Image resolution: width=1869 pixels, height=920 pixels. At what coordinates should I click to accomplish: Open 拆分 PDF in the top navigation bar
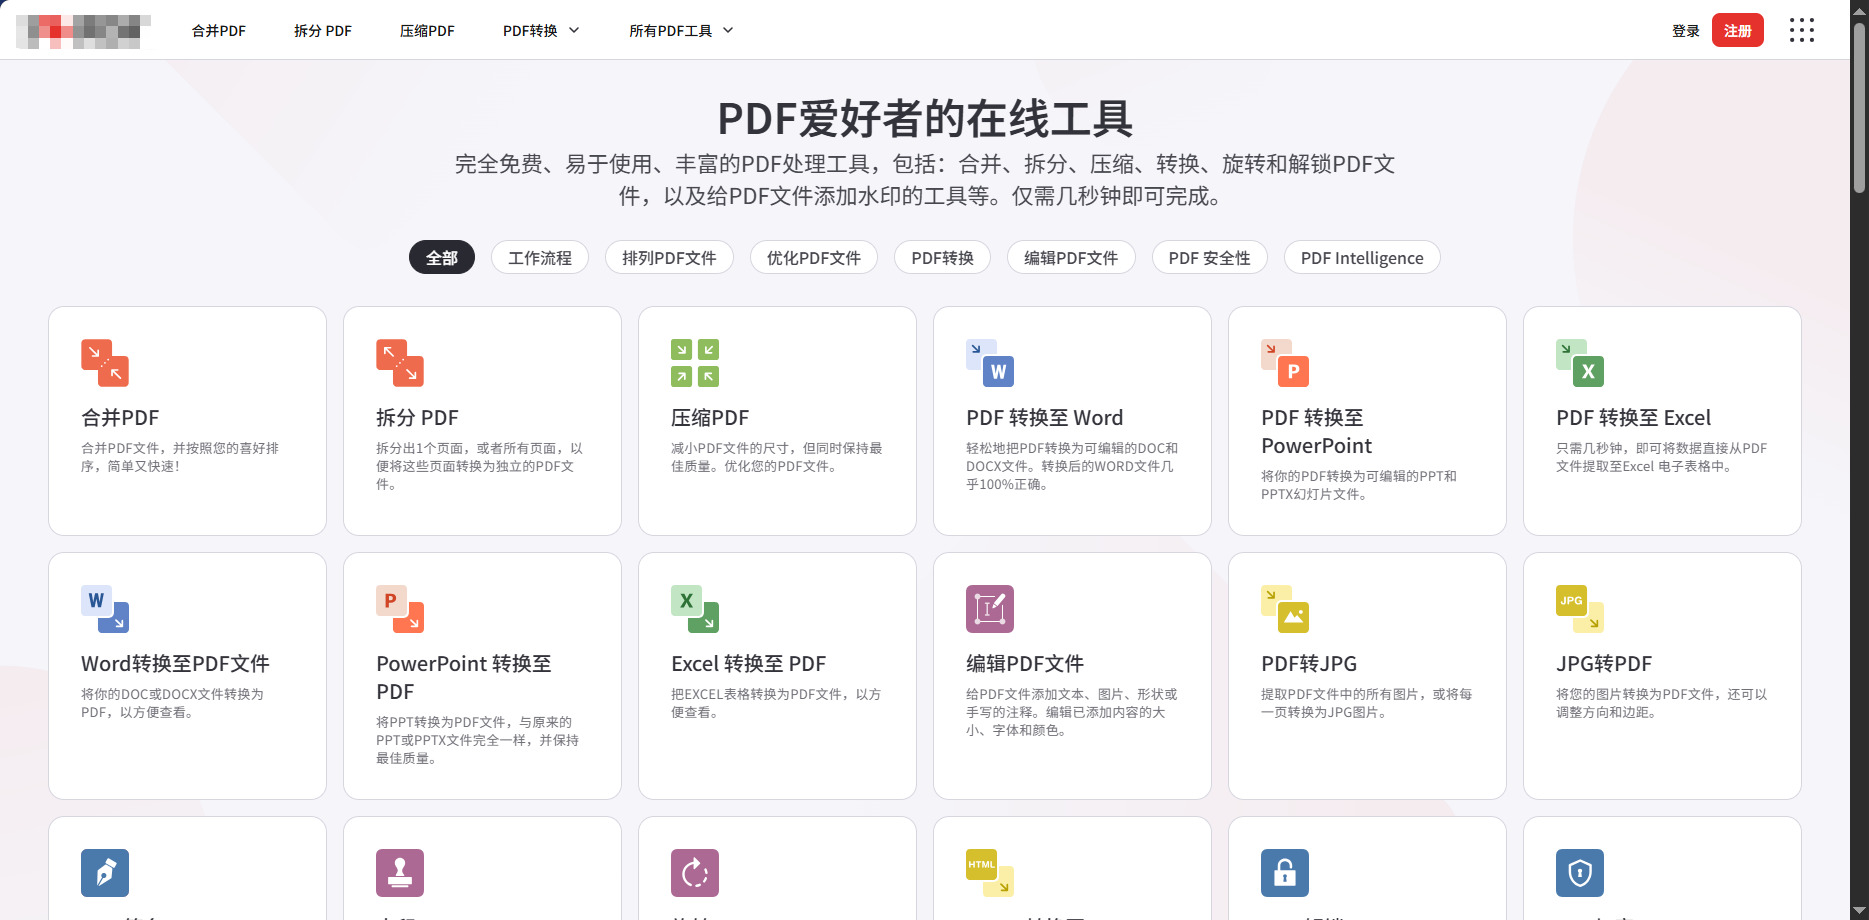[x=323, y=31]
